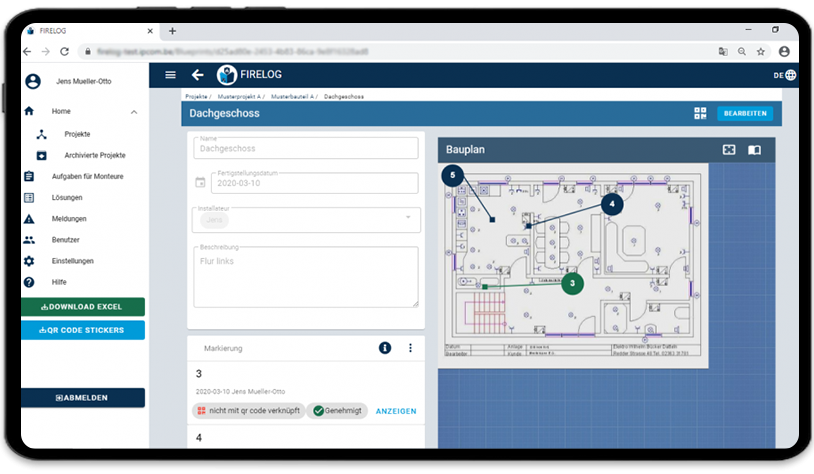This screenshot has width=814, height=474.
Task: Click the info icon in Markierung header
Action: (x=385, y=348)
